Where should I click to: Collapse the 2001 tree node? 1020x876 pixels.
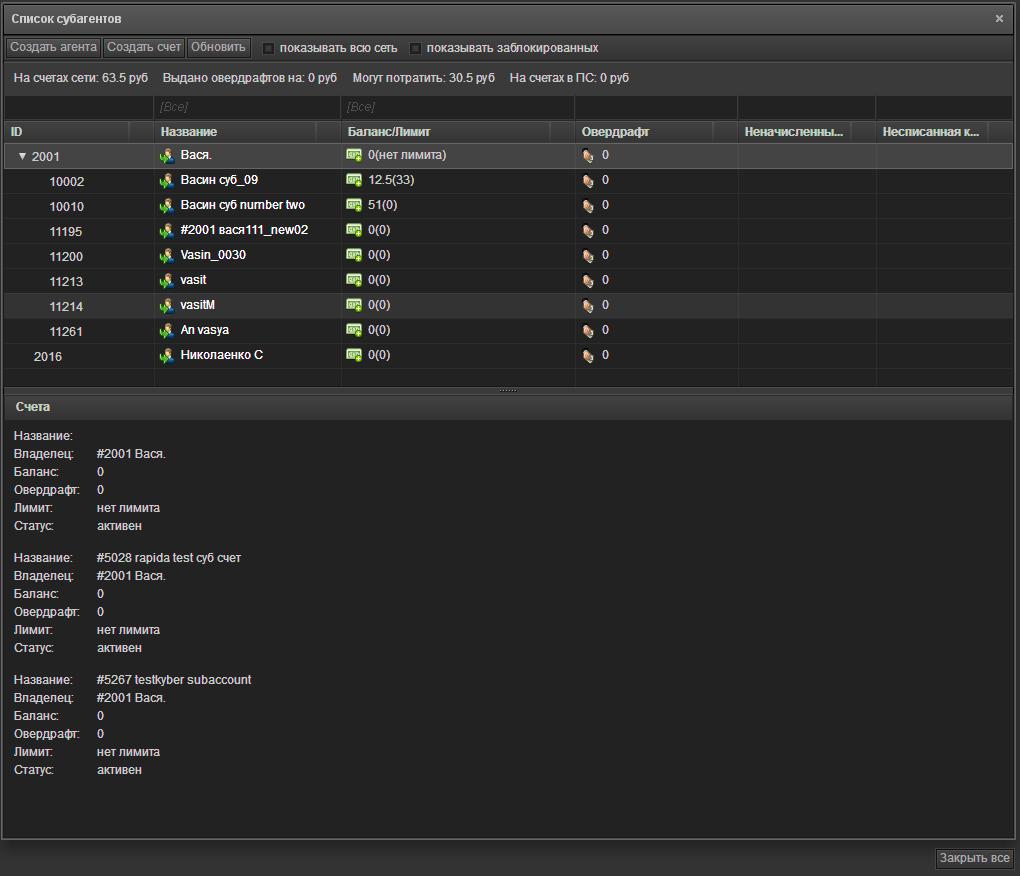[22, 156]
